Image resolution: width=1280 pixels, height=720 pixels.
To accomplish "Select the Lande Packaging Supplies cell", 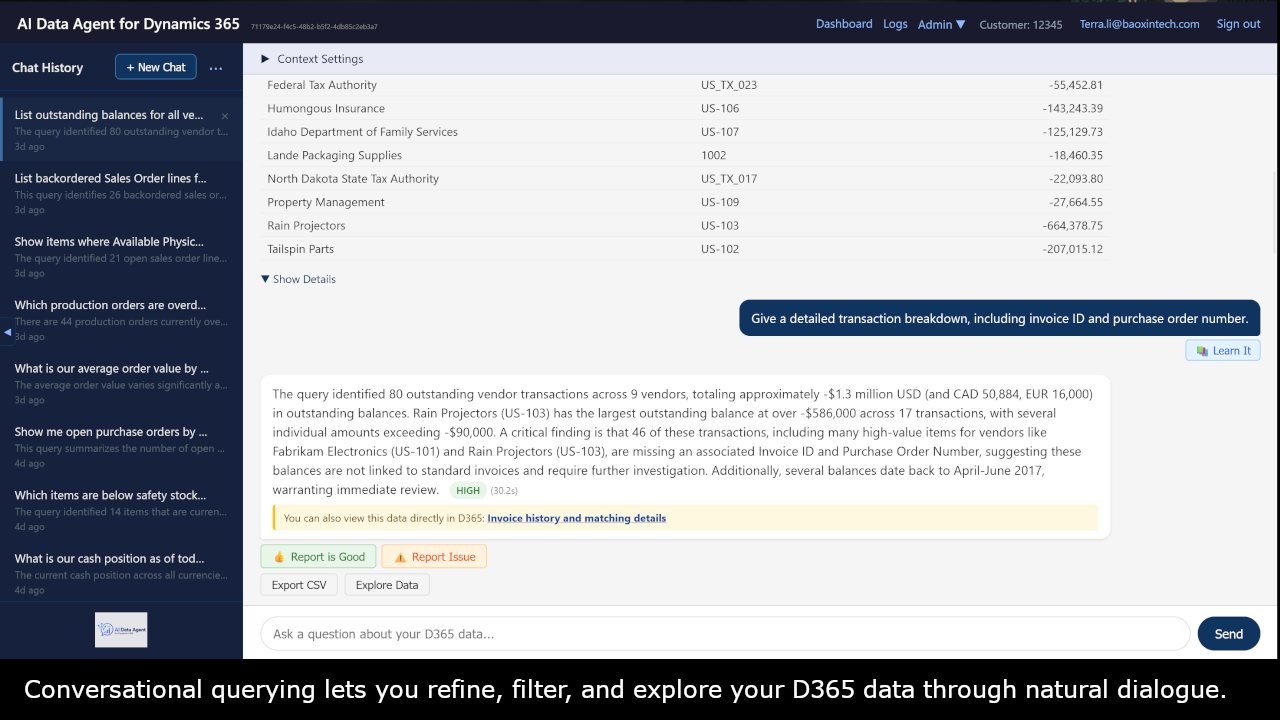I will pos(334,155).
